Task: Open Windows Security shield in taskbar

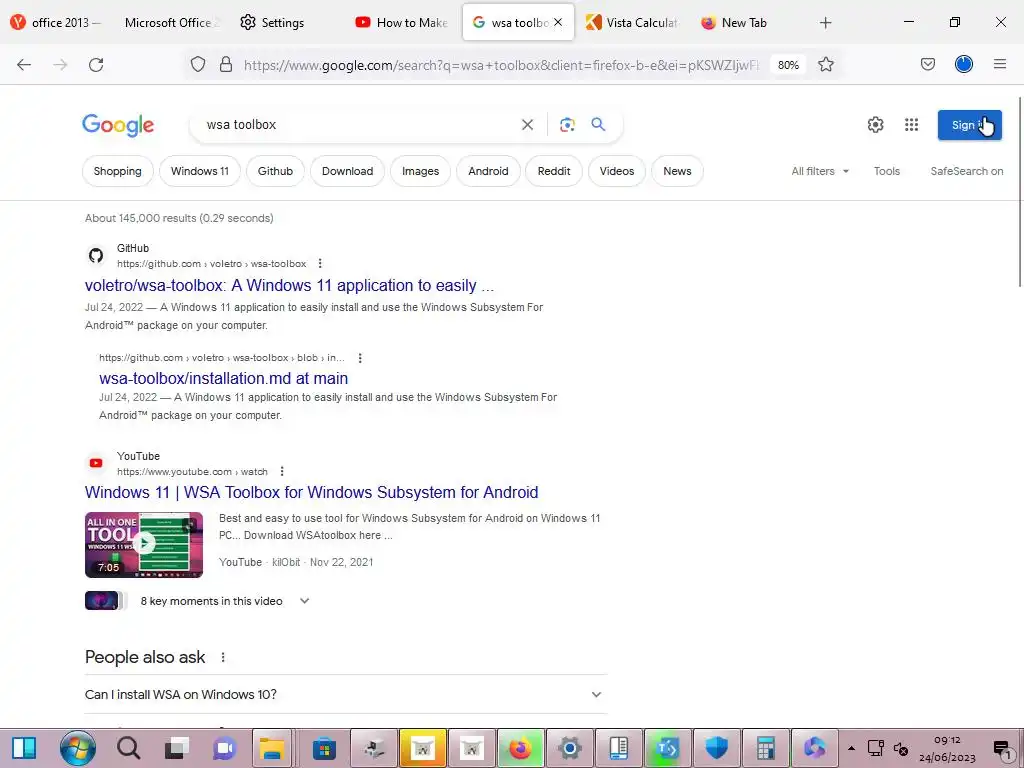Action: coord(716,748)
